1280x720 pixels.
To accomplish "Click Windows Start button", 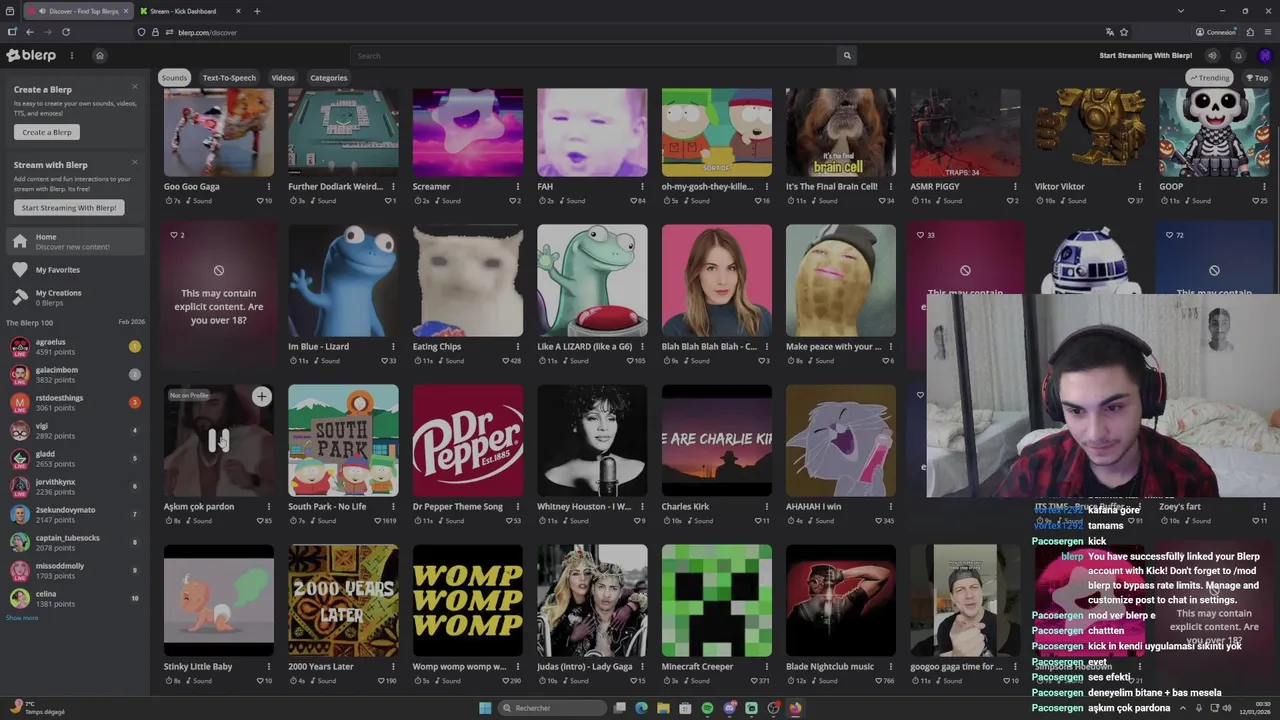I will pos(485,708).
